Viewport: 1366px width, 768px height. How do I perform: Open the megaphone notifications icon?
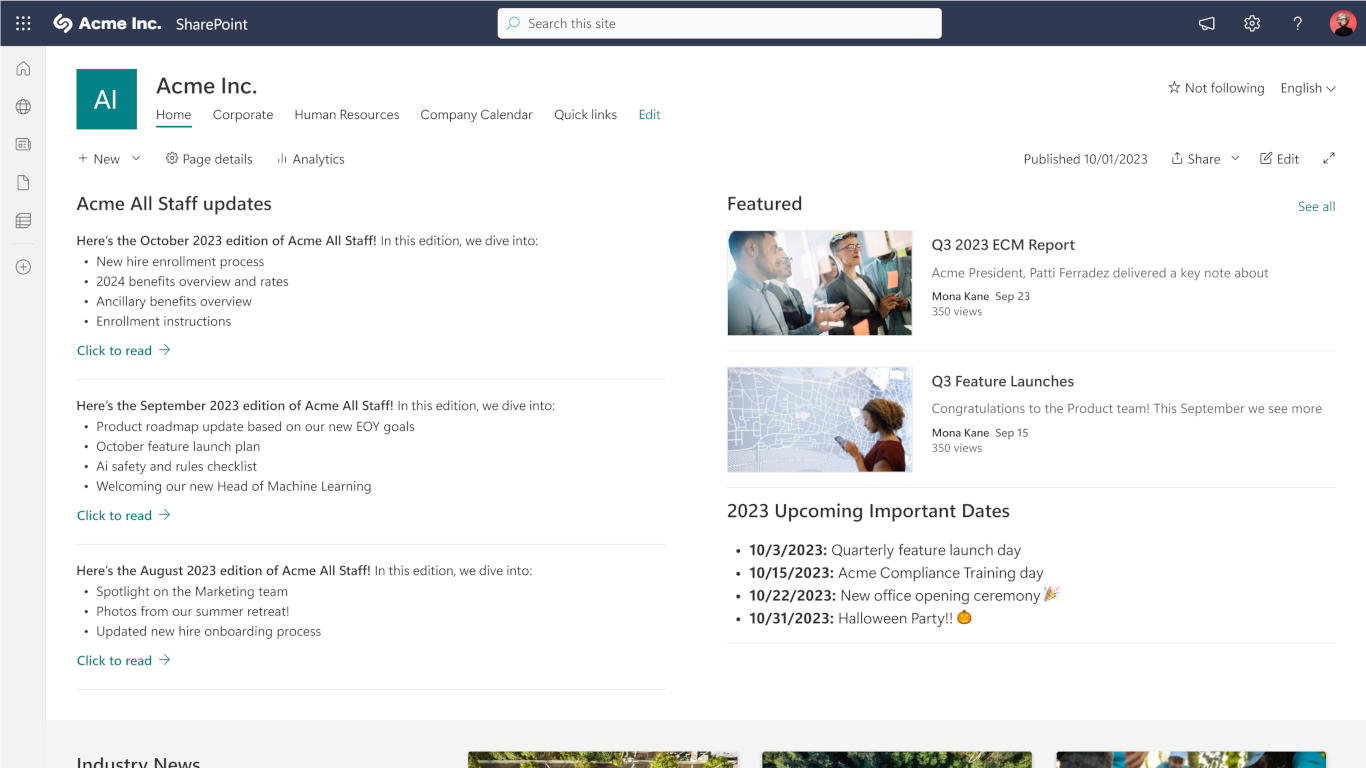1207,23
